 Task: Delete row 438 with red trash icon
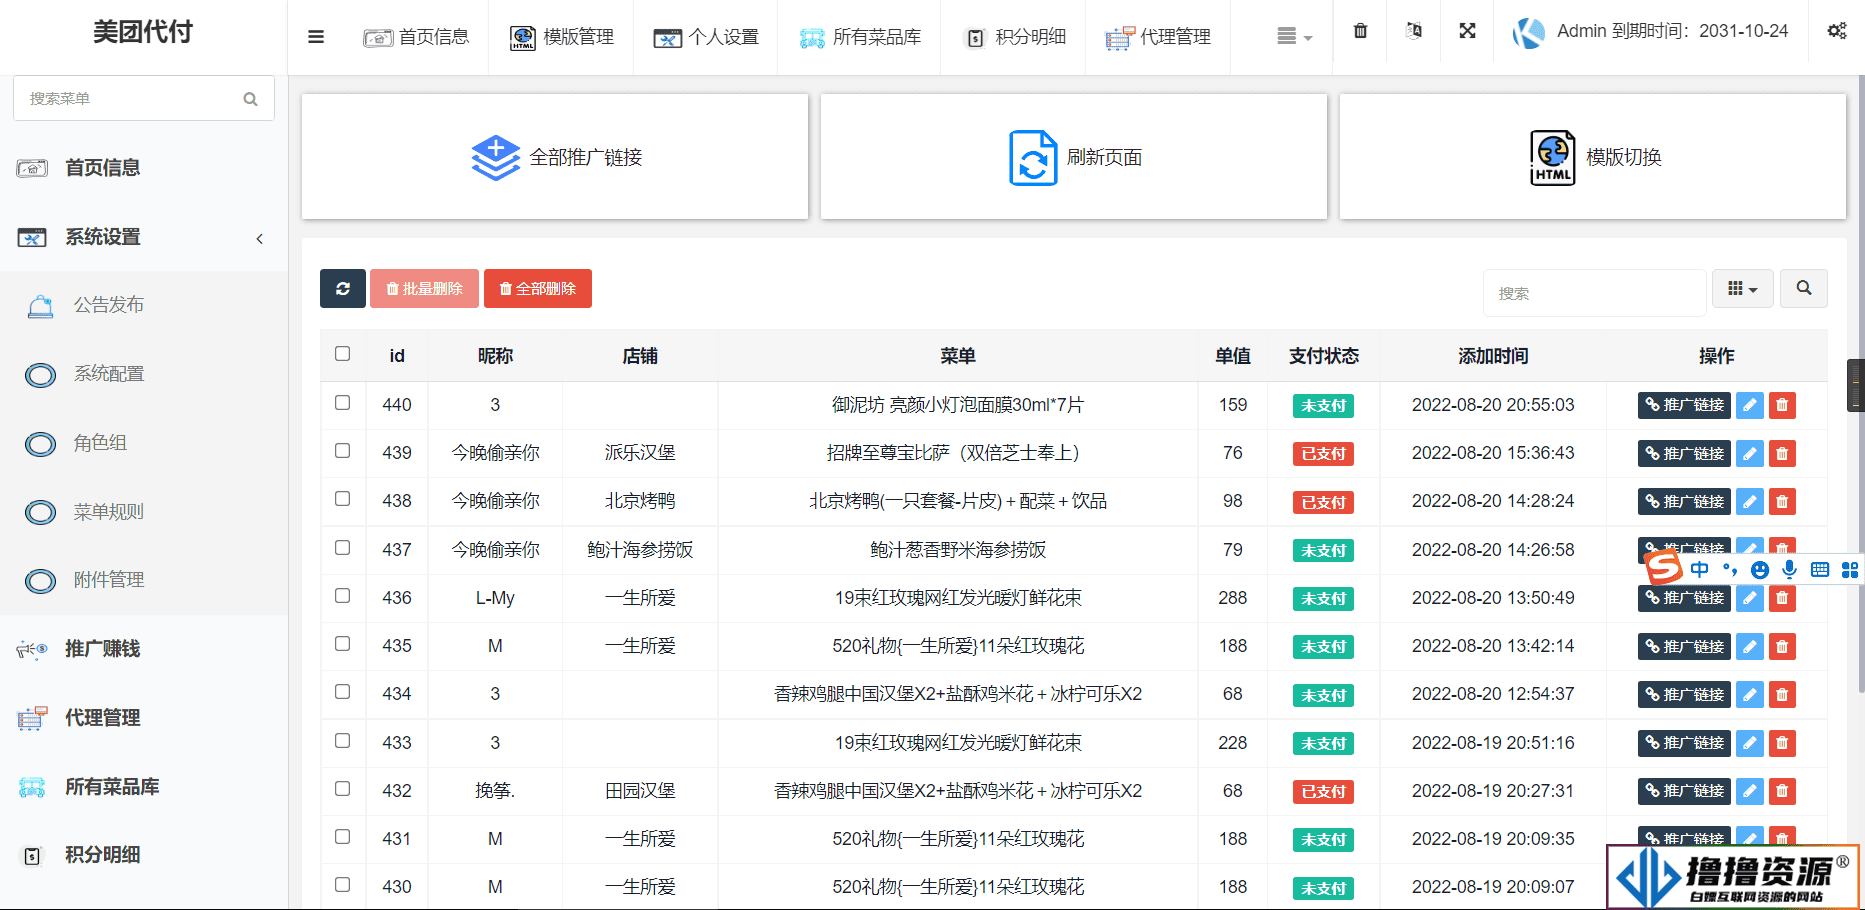pos(1782,502)
